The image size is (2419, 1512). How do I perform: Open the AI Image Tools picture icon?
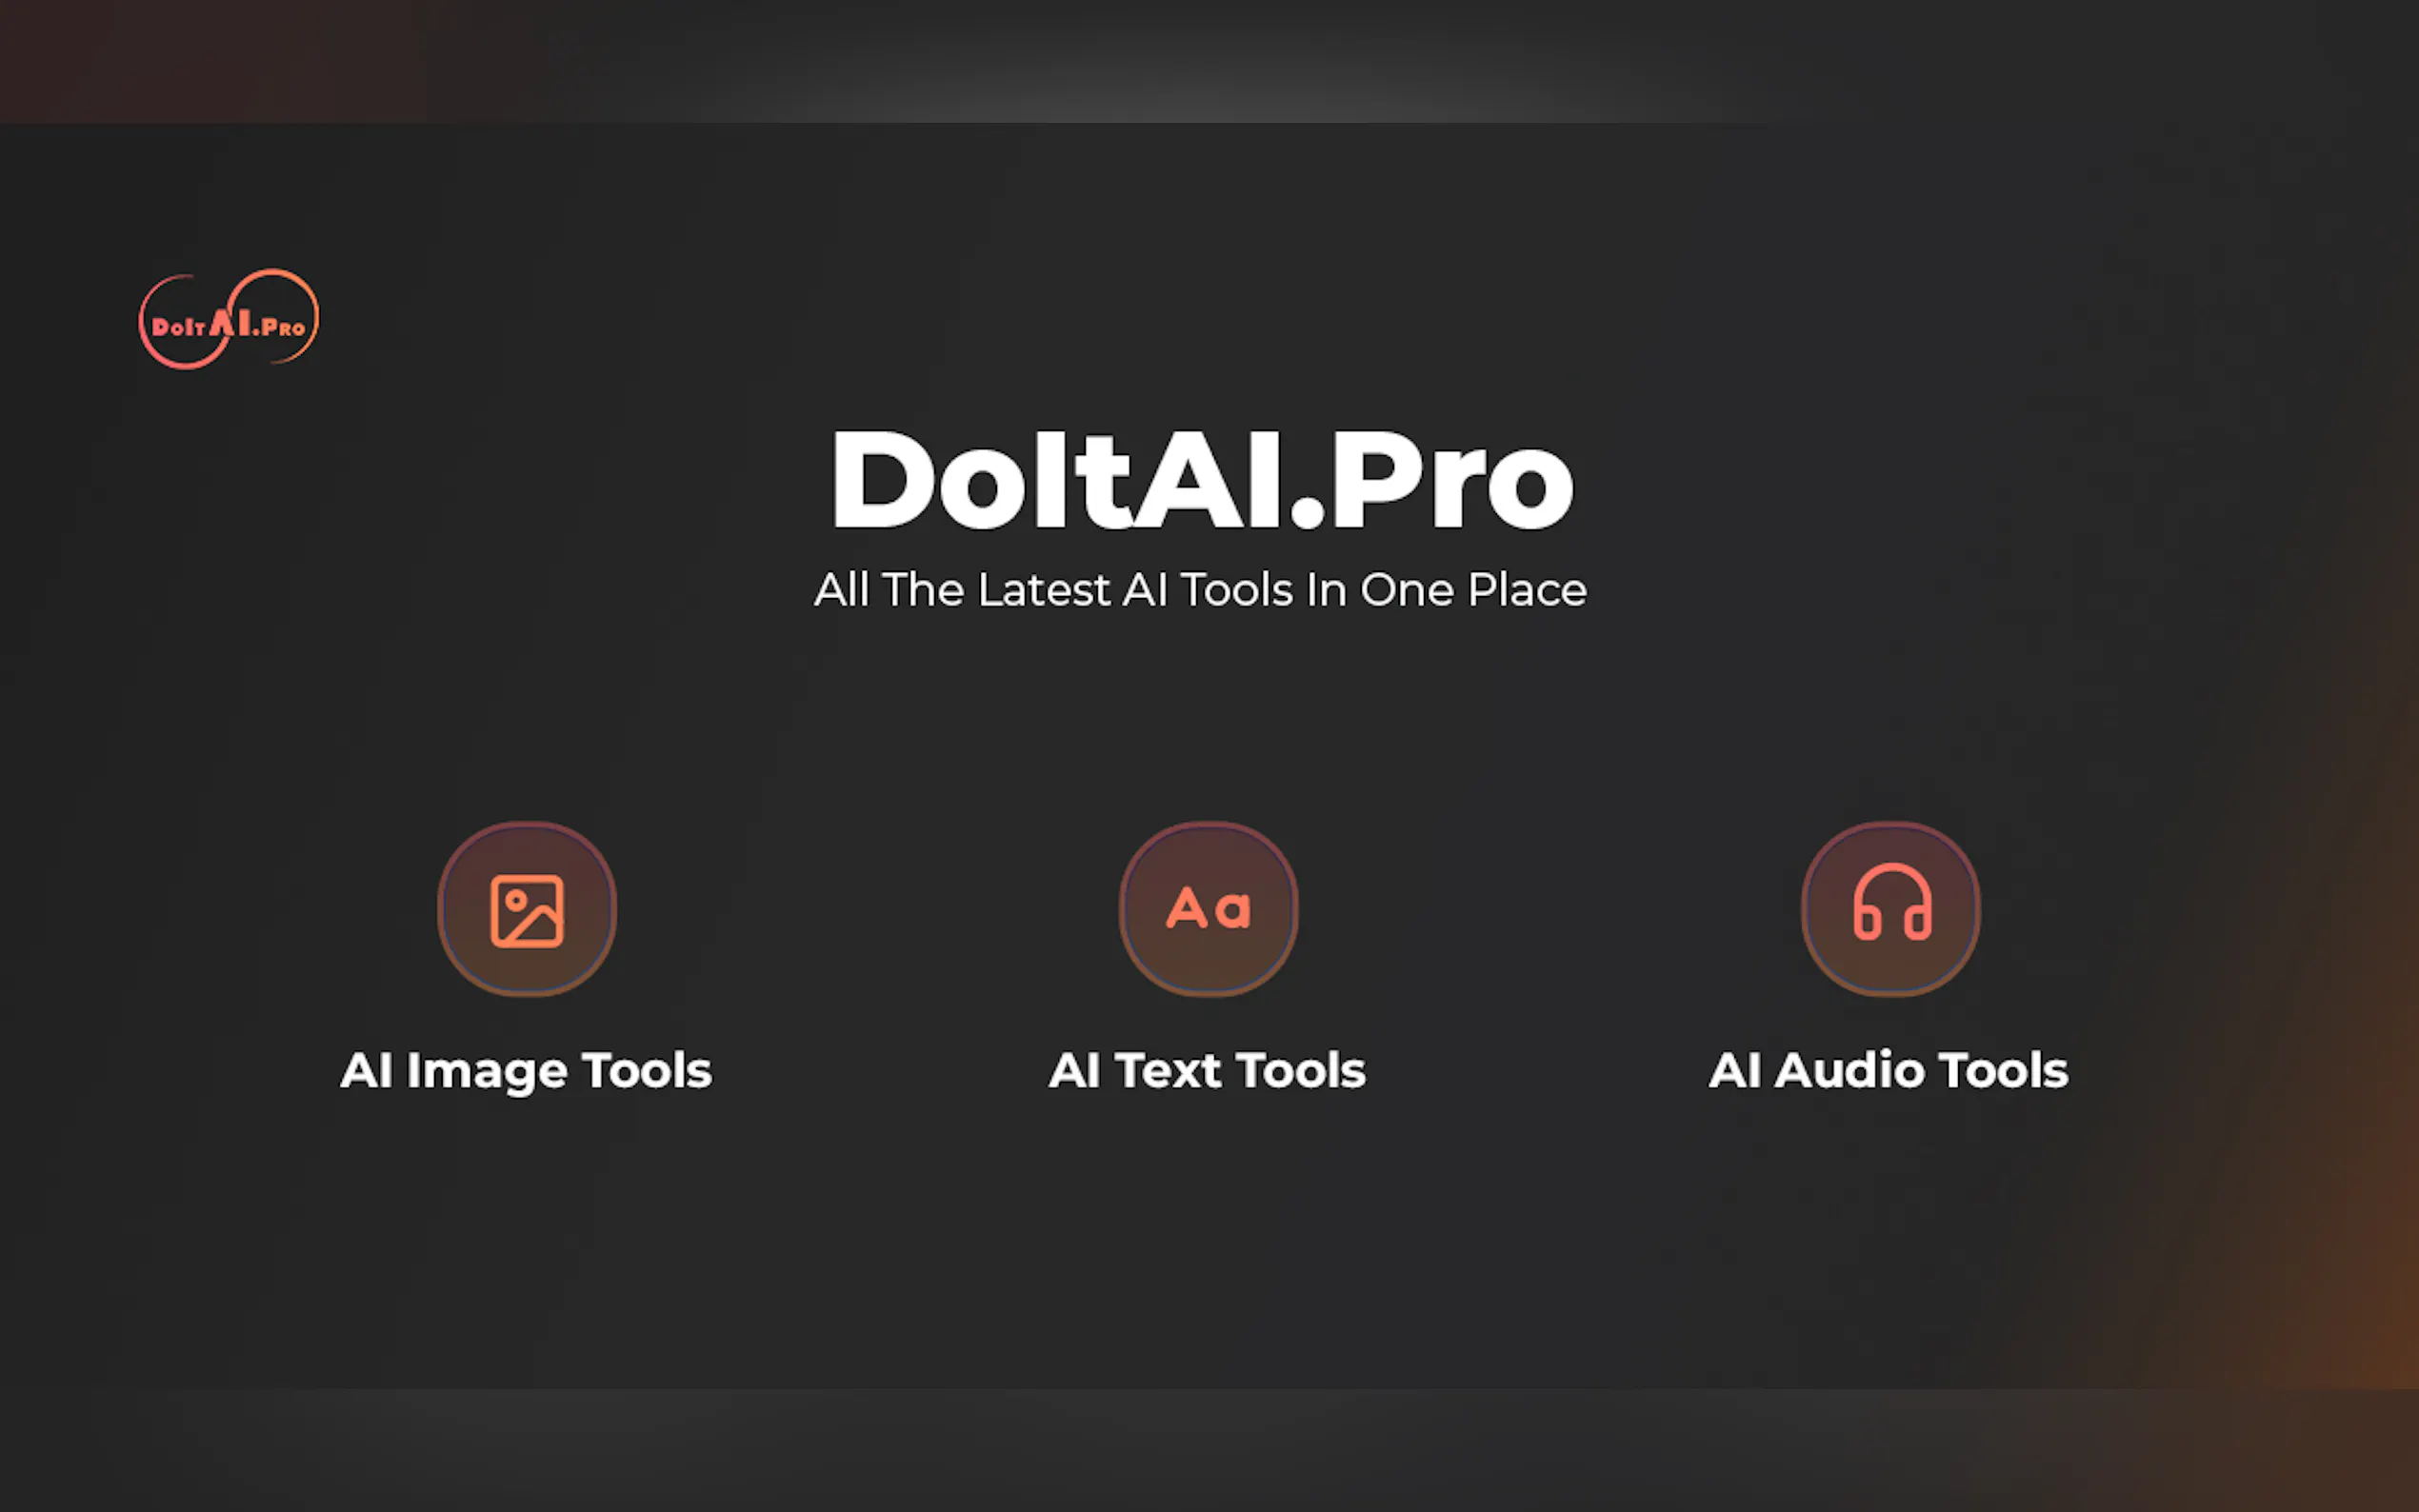click(x=527, y=909)
